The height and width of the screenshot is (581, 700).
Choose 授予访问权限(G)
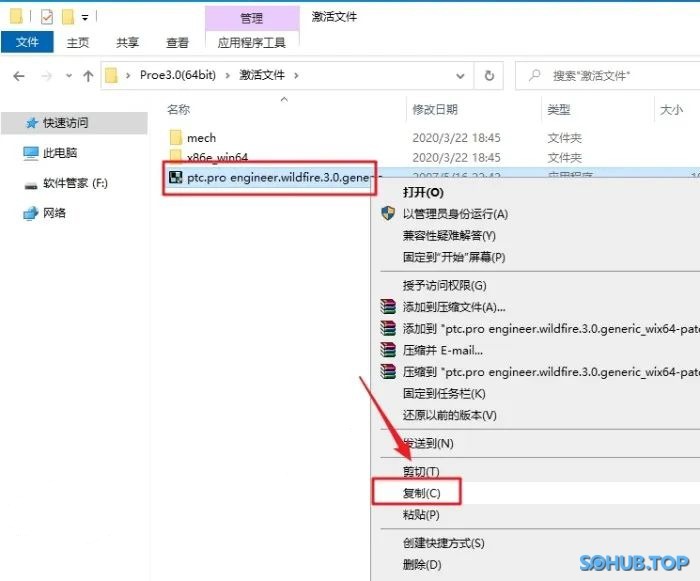444,285
